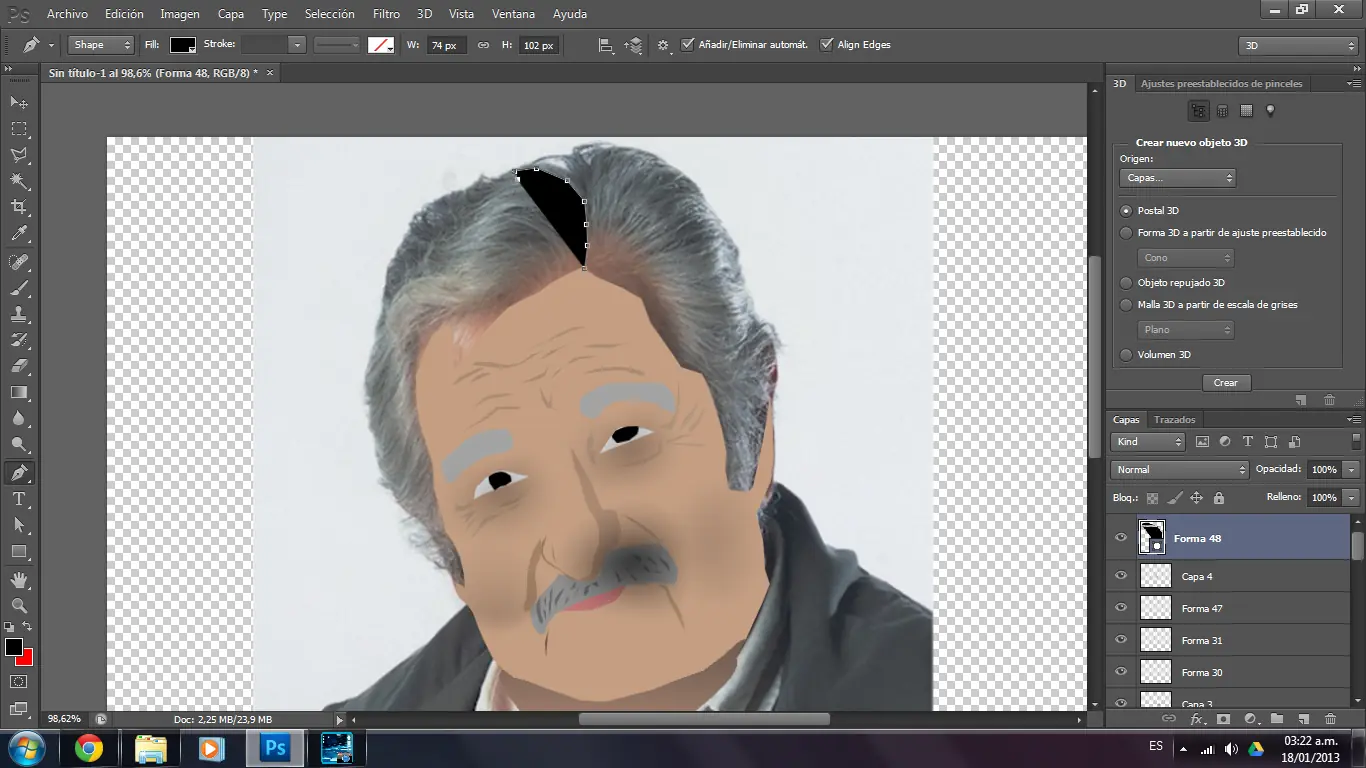The image size is (1366, 768).
Task: Select the Gradient tool
Action: [x=19, y=393]
